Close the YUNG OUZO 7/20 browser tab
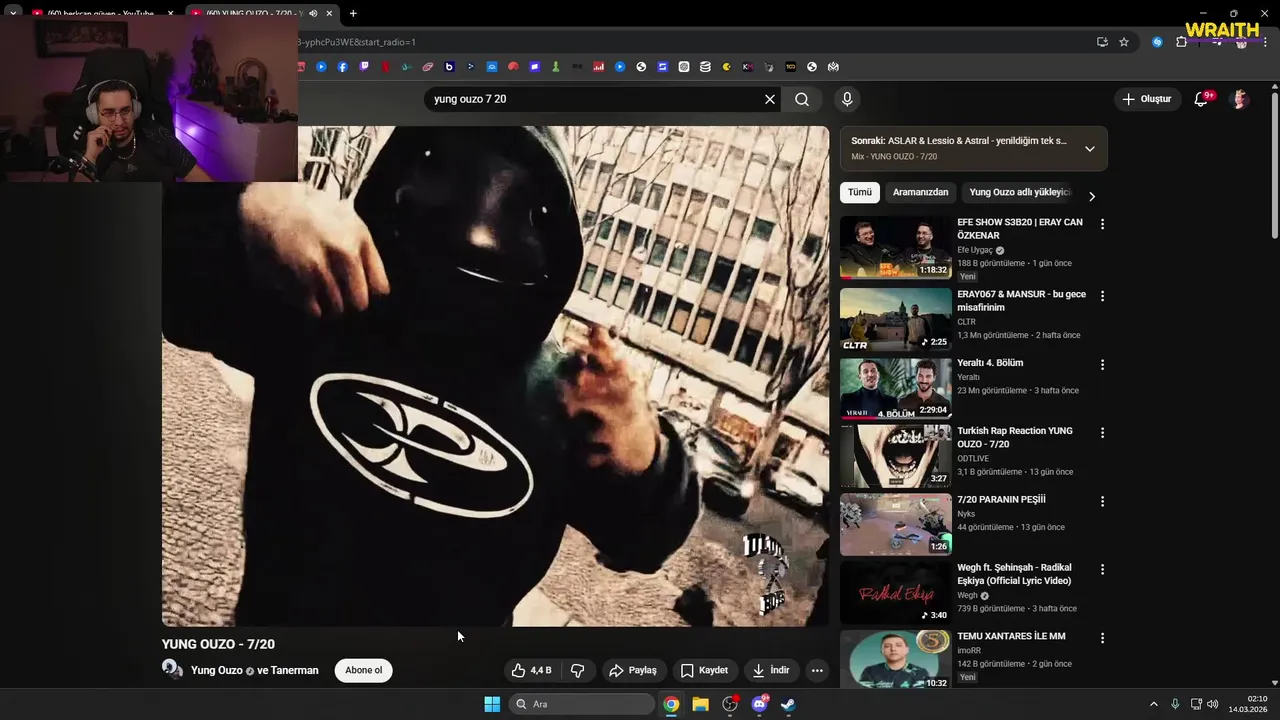 point(329,13)
